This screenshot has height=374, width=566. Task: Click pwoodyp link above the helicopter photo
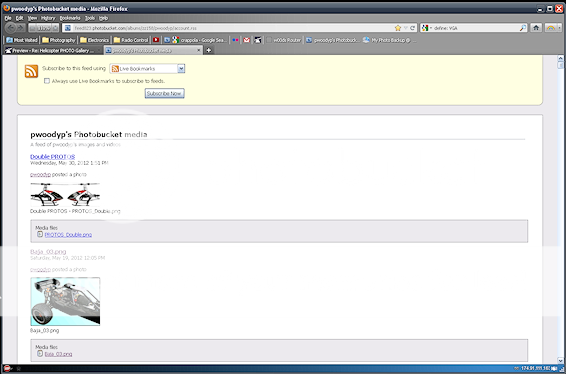point(40,174)
